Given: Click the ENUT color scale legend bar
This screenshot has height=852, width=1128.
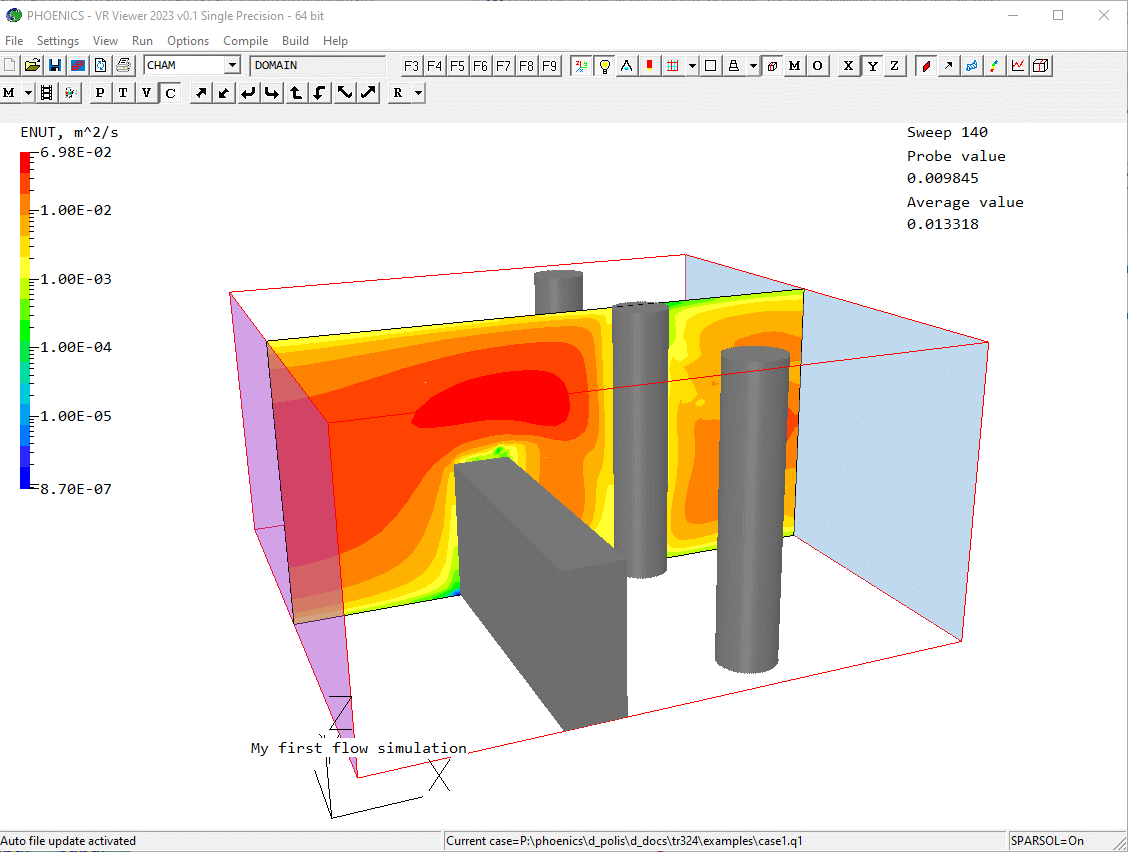Looking at the screenshot, I should 26,319.
